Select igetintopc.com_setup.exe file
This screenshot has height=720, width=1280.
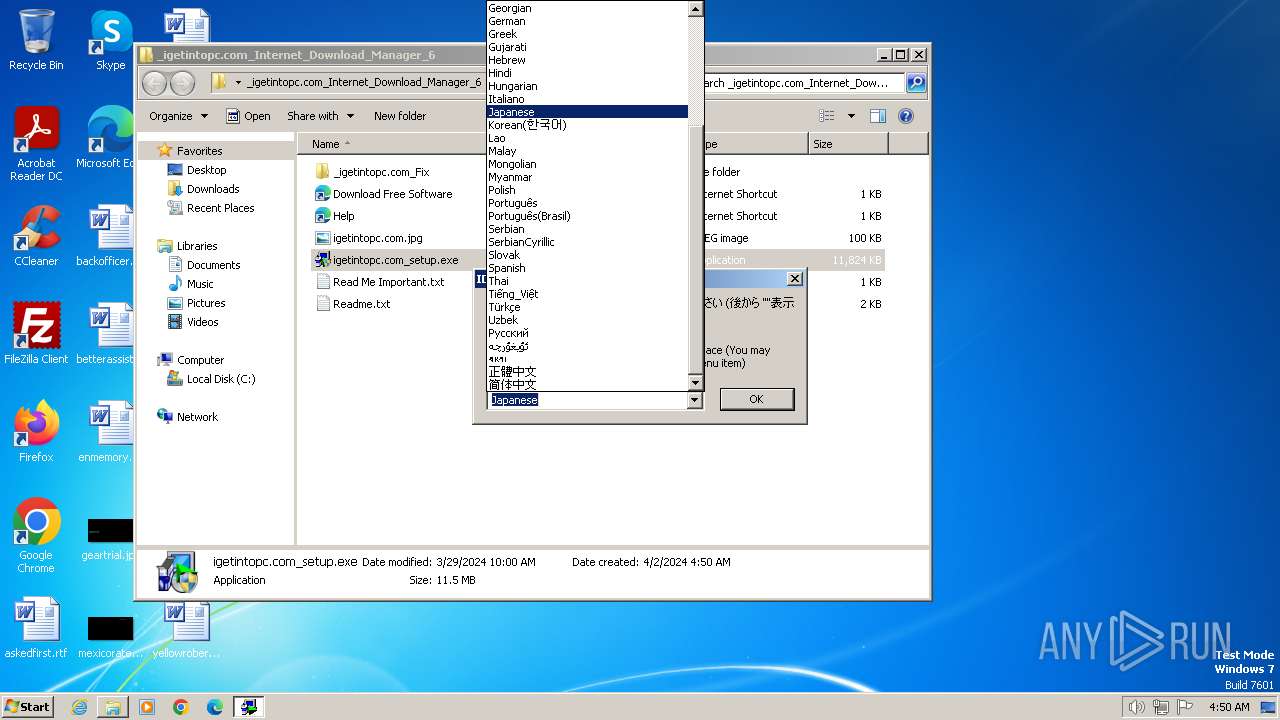point(395,260)
